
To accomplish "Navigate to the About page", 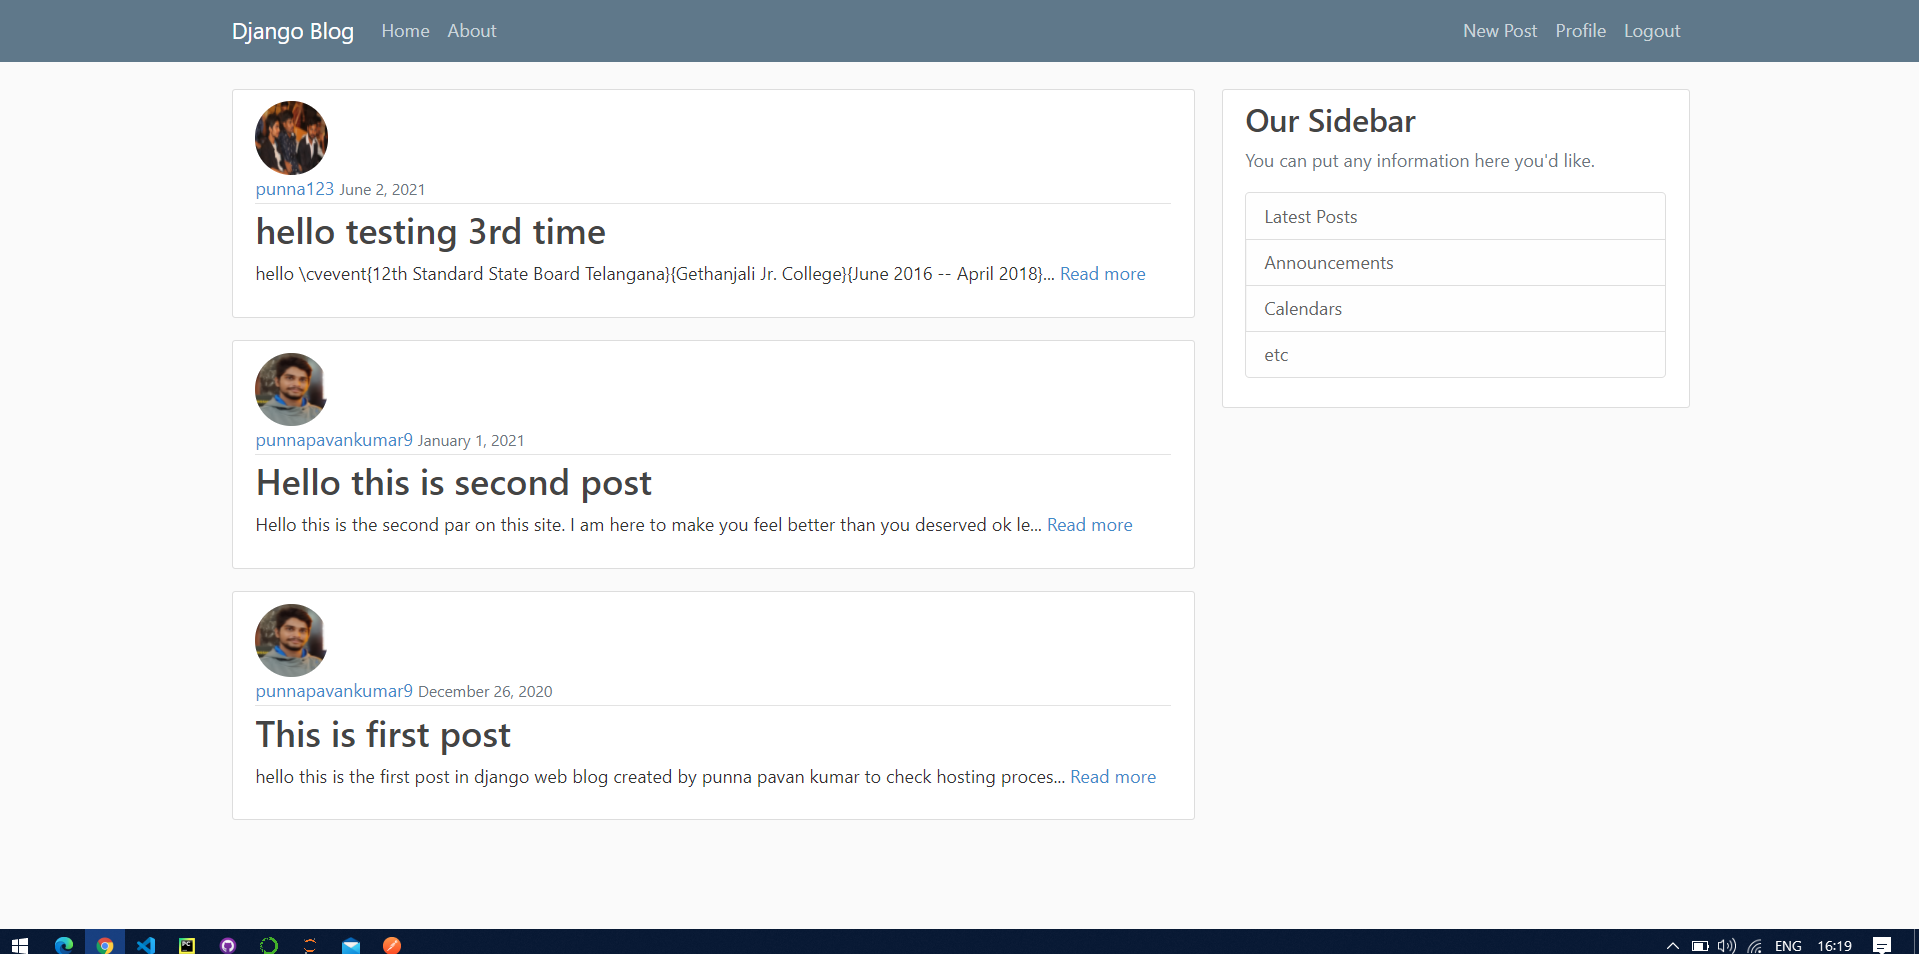I will pos(471,31).
